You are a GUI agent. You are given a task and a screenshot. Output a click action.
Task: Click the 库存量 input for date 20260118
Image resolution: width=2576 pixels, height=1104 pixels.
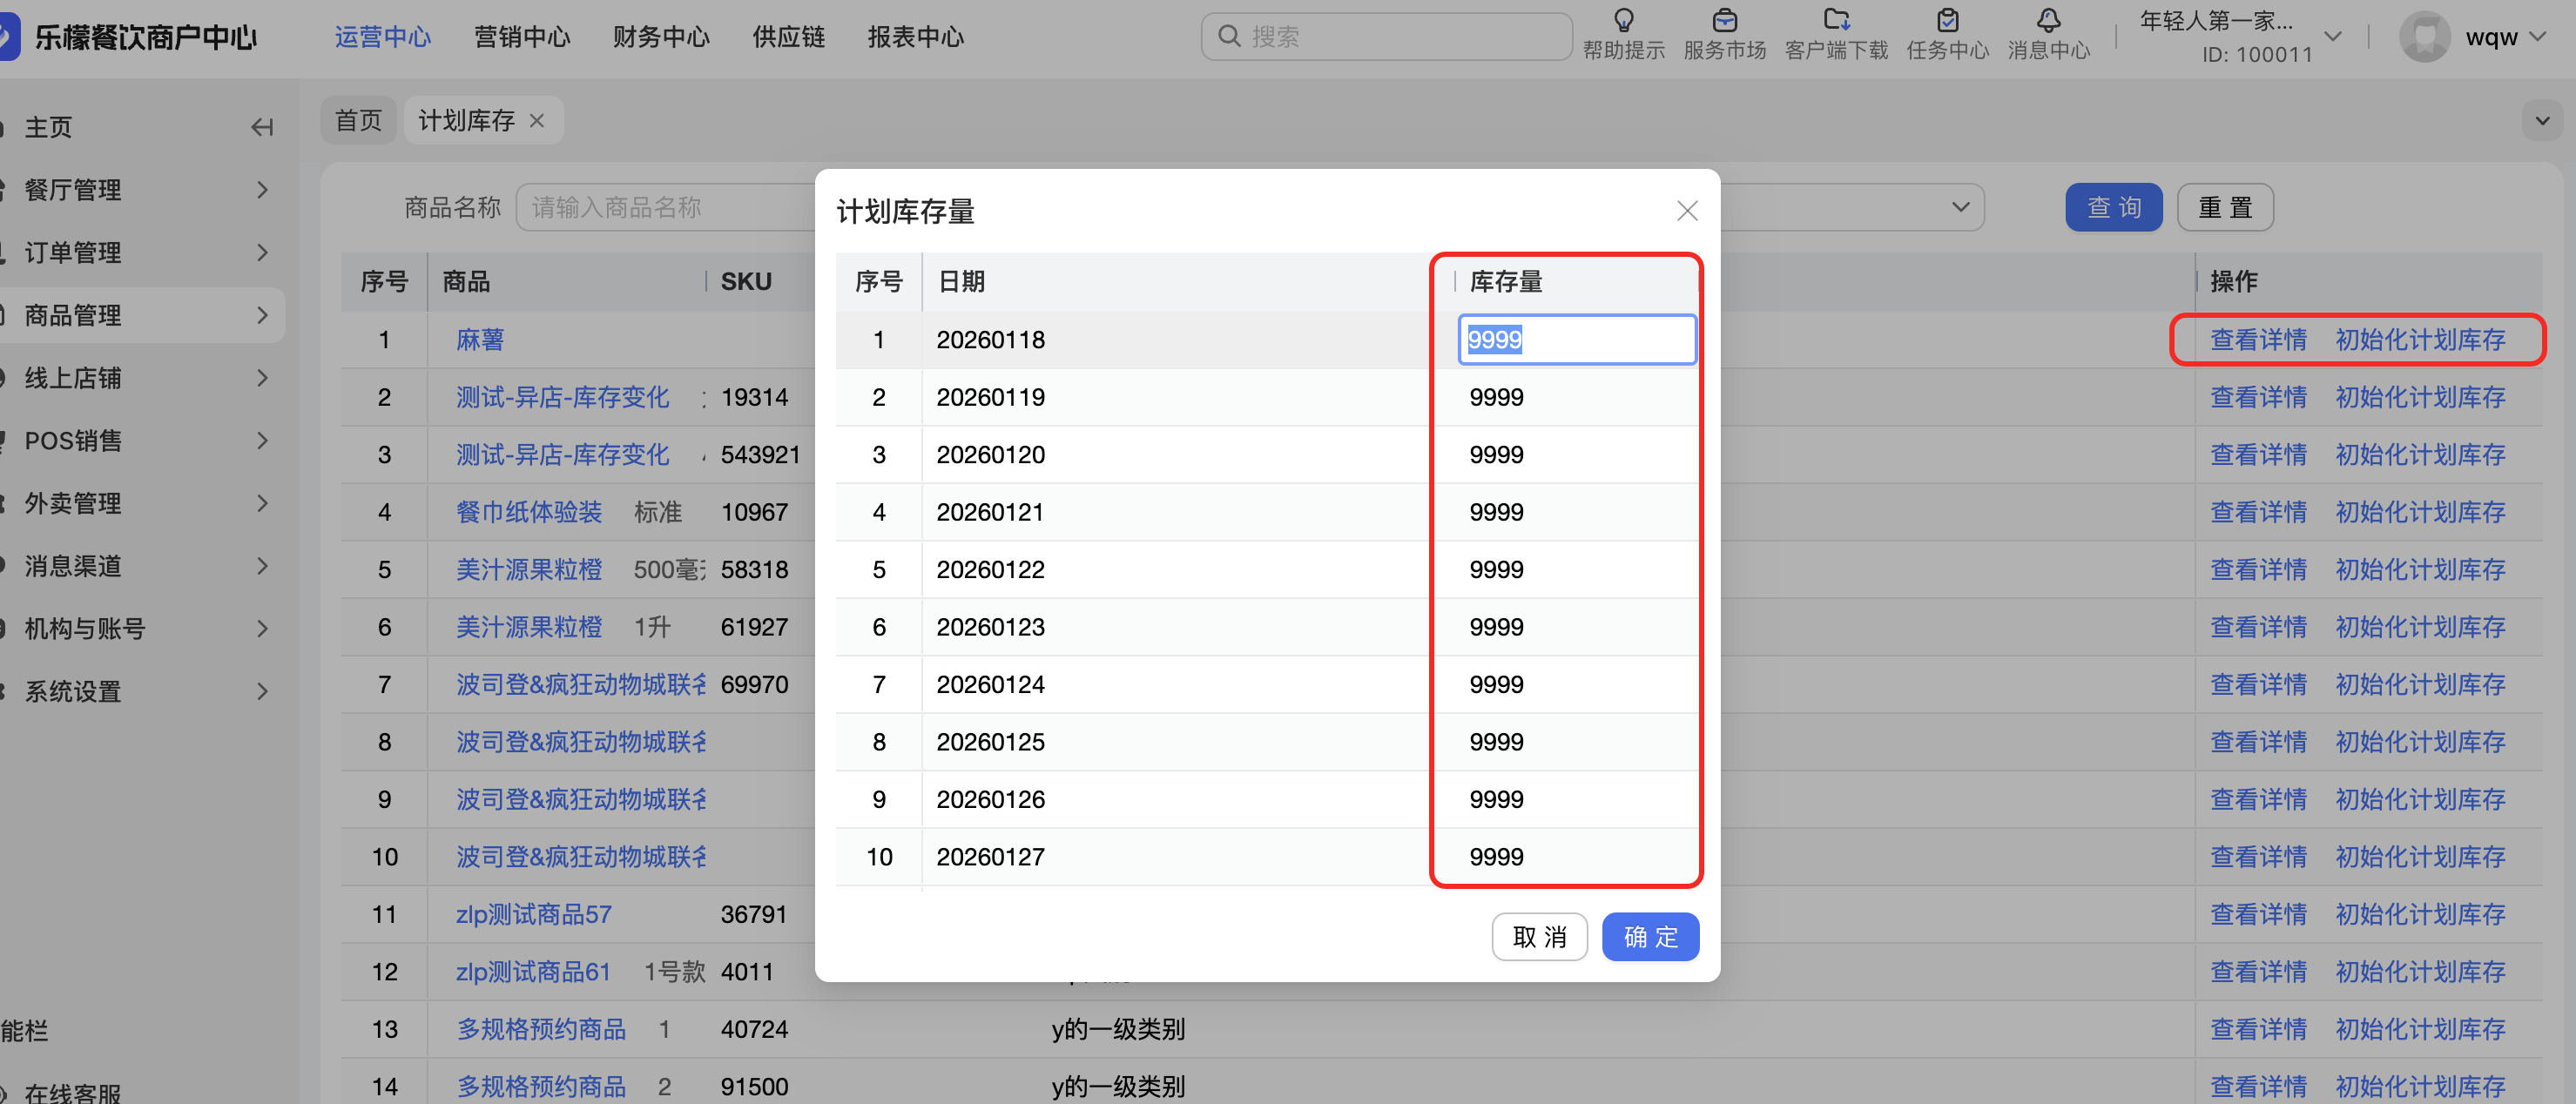click(x=1576, y=340)
